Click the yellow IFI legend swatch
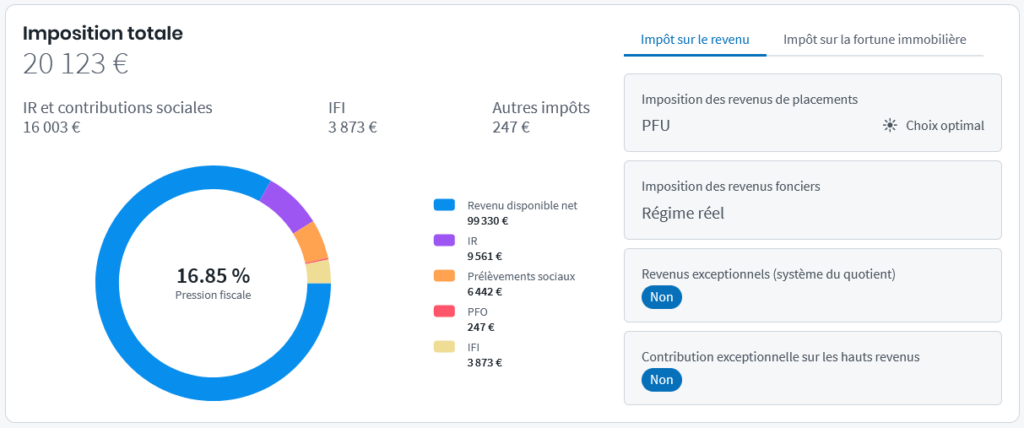The width and height of the screenshot is (1024, 428). [445, 346]
